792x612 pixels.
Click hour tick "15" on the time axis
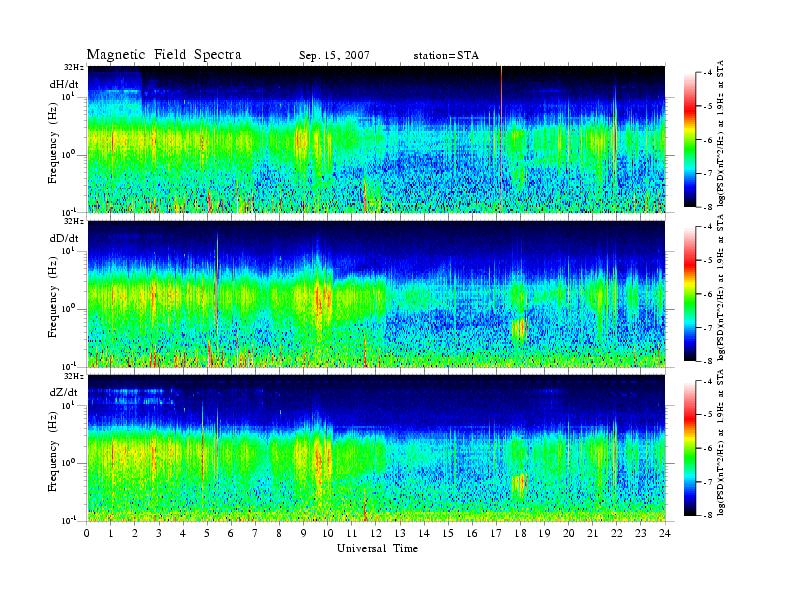pyautogui.click(x=448, y=534)
